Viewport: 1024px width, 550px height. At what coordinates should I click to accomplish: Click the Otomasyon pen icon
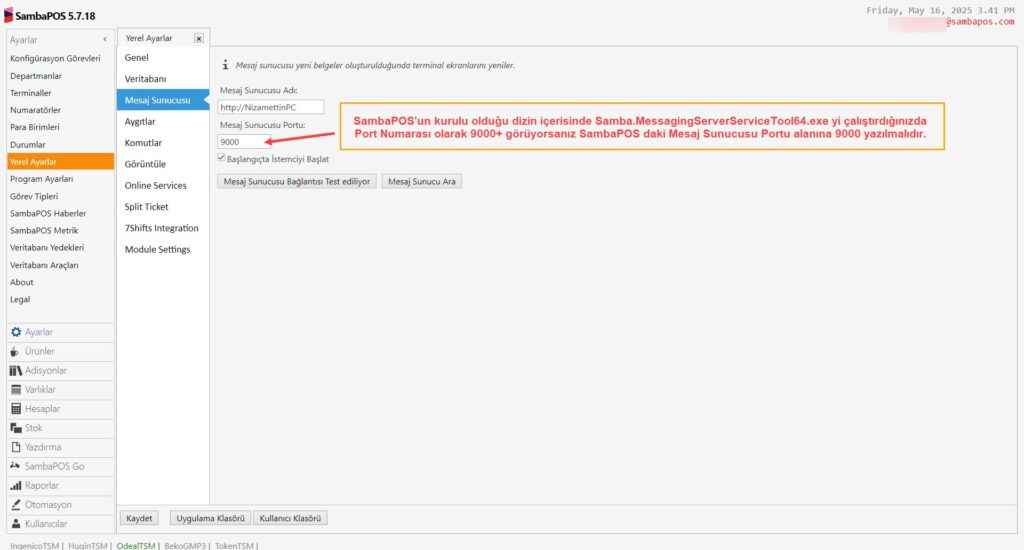[x=16, y=504]
